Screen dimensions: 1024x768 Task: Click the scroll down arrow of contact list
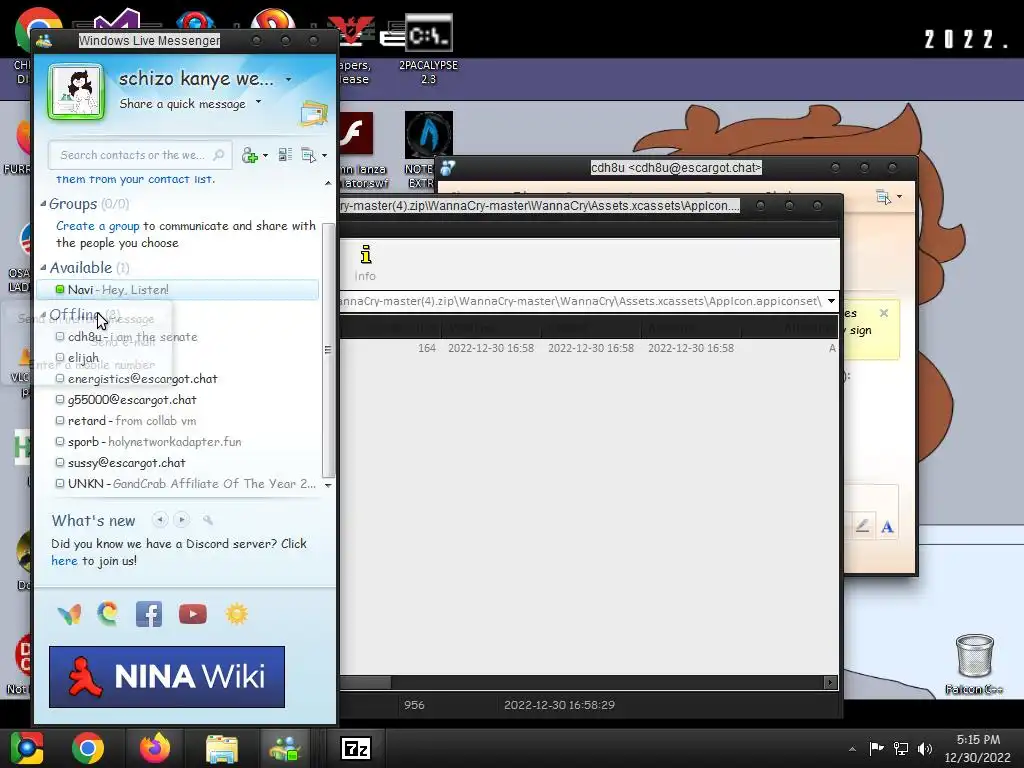coord(328,485)
